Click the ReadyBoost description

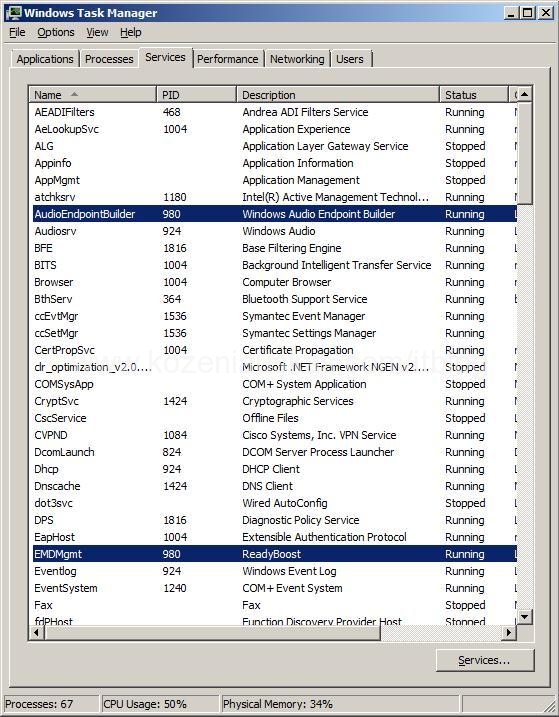271,554
